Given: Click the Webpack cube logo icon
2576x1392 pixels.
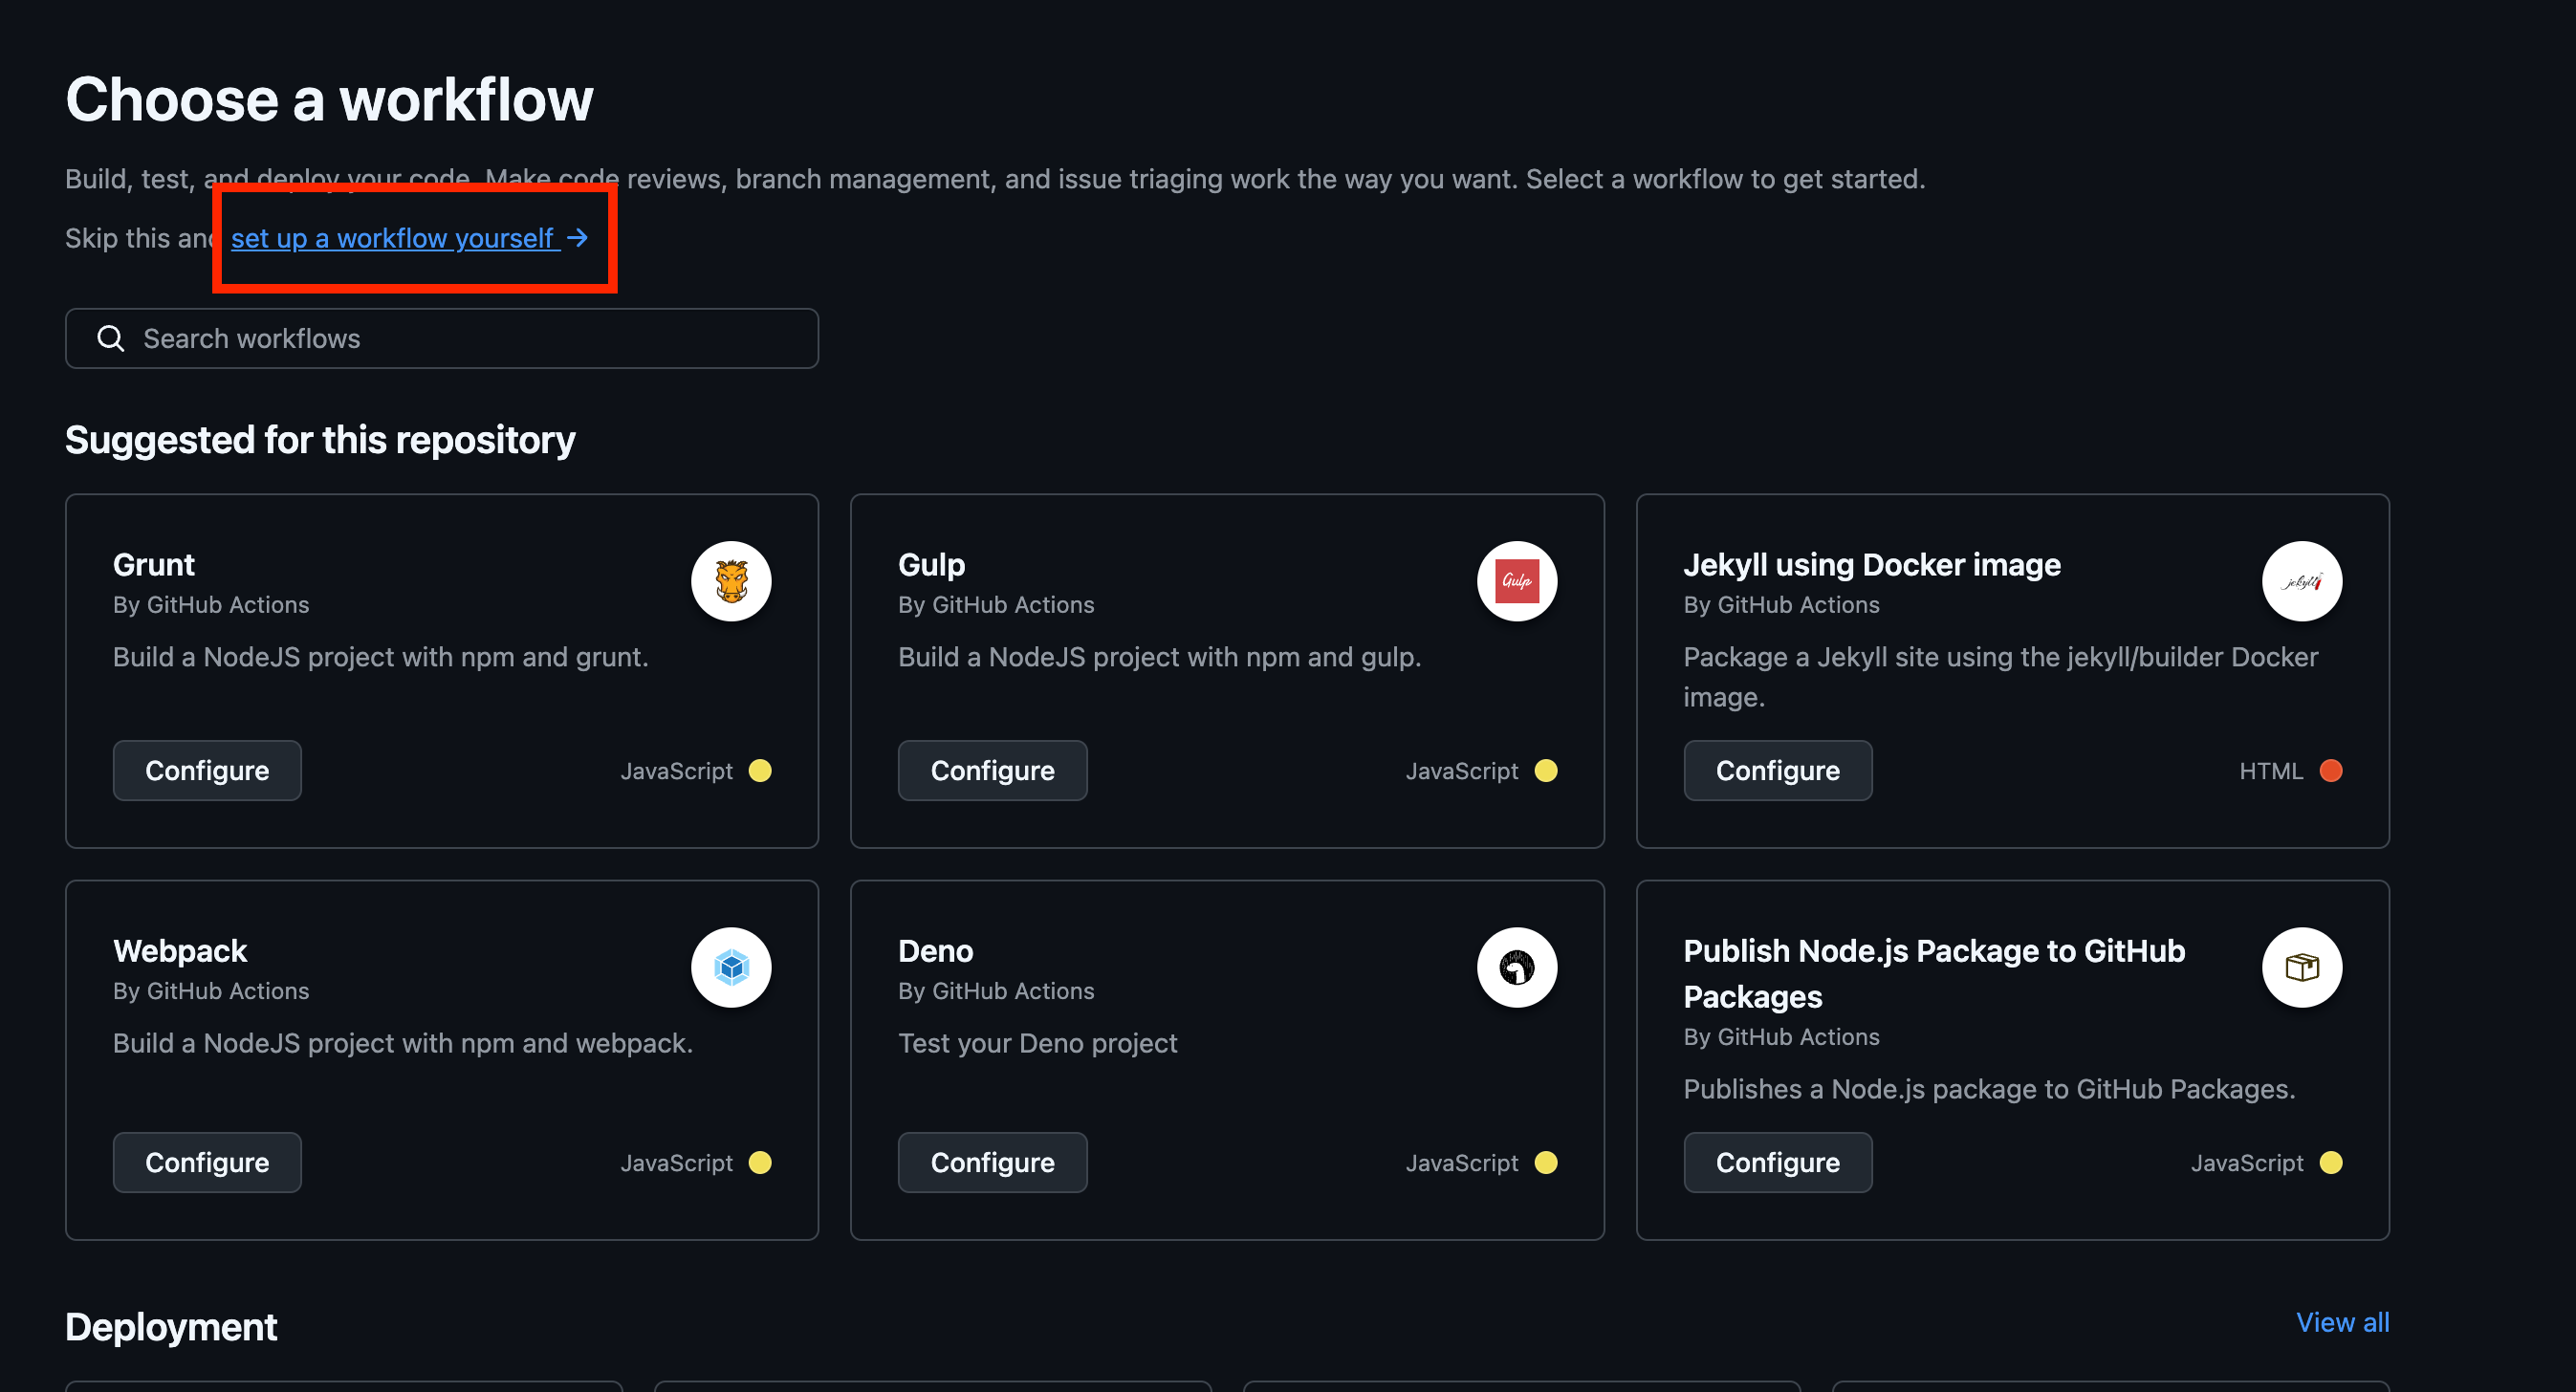Looking at the screenshot, I should [x=731, y=967].
